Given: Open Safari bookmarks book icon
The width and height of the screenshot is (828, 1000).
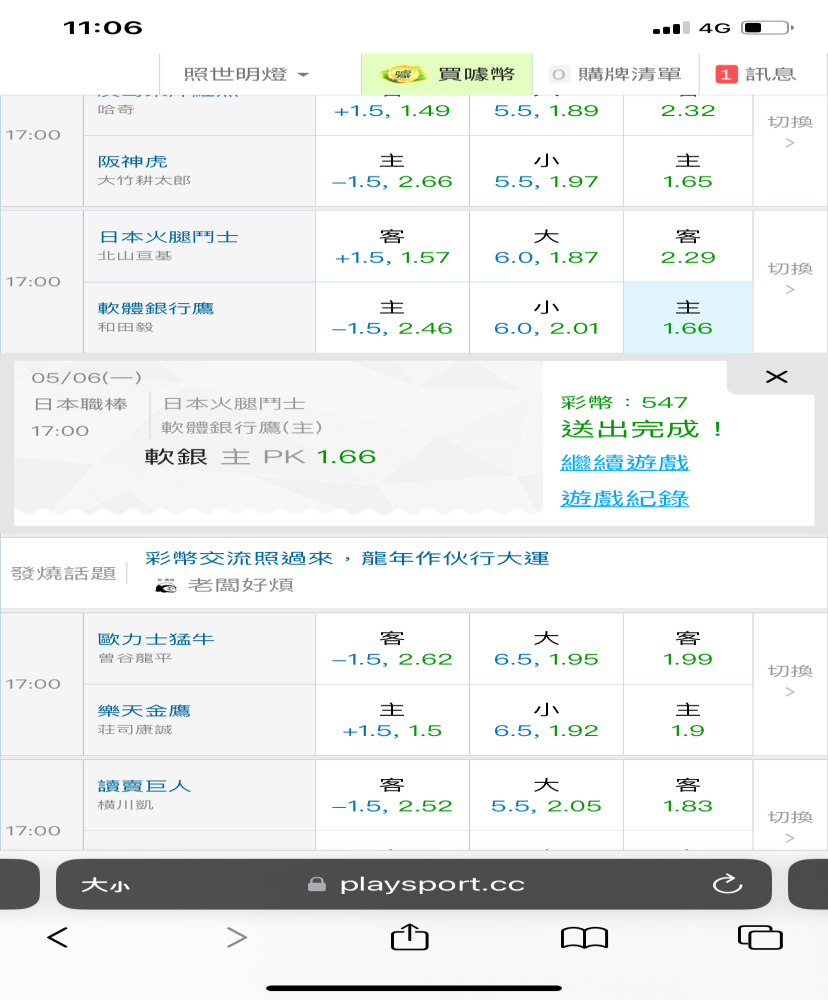Looking at the screenshot, I should coord(584,938).
